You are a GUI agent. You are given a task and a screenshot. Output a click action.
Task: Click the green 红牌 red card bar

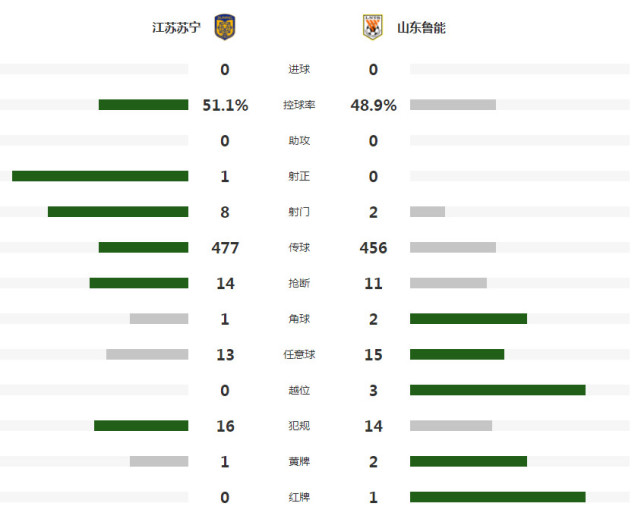click(498, 497)
